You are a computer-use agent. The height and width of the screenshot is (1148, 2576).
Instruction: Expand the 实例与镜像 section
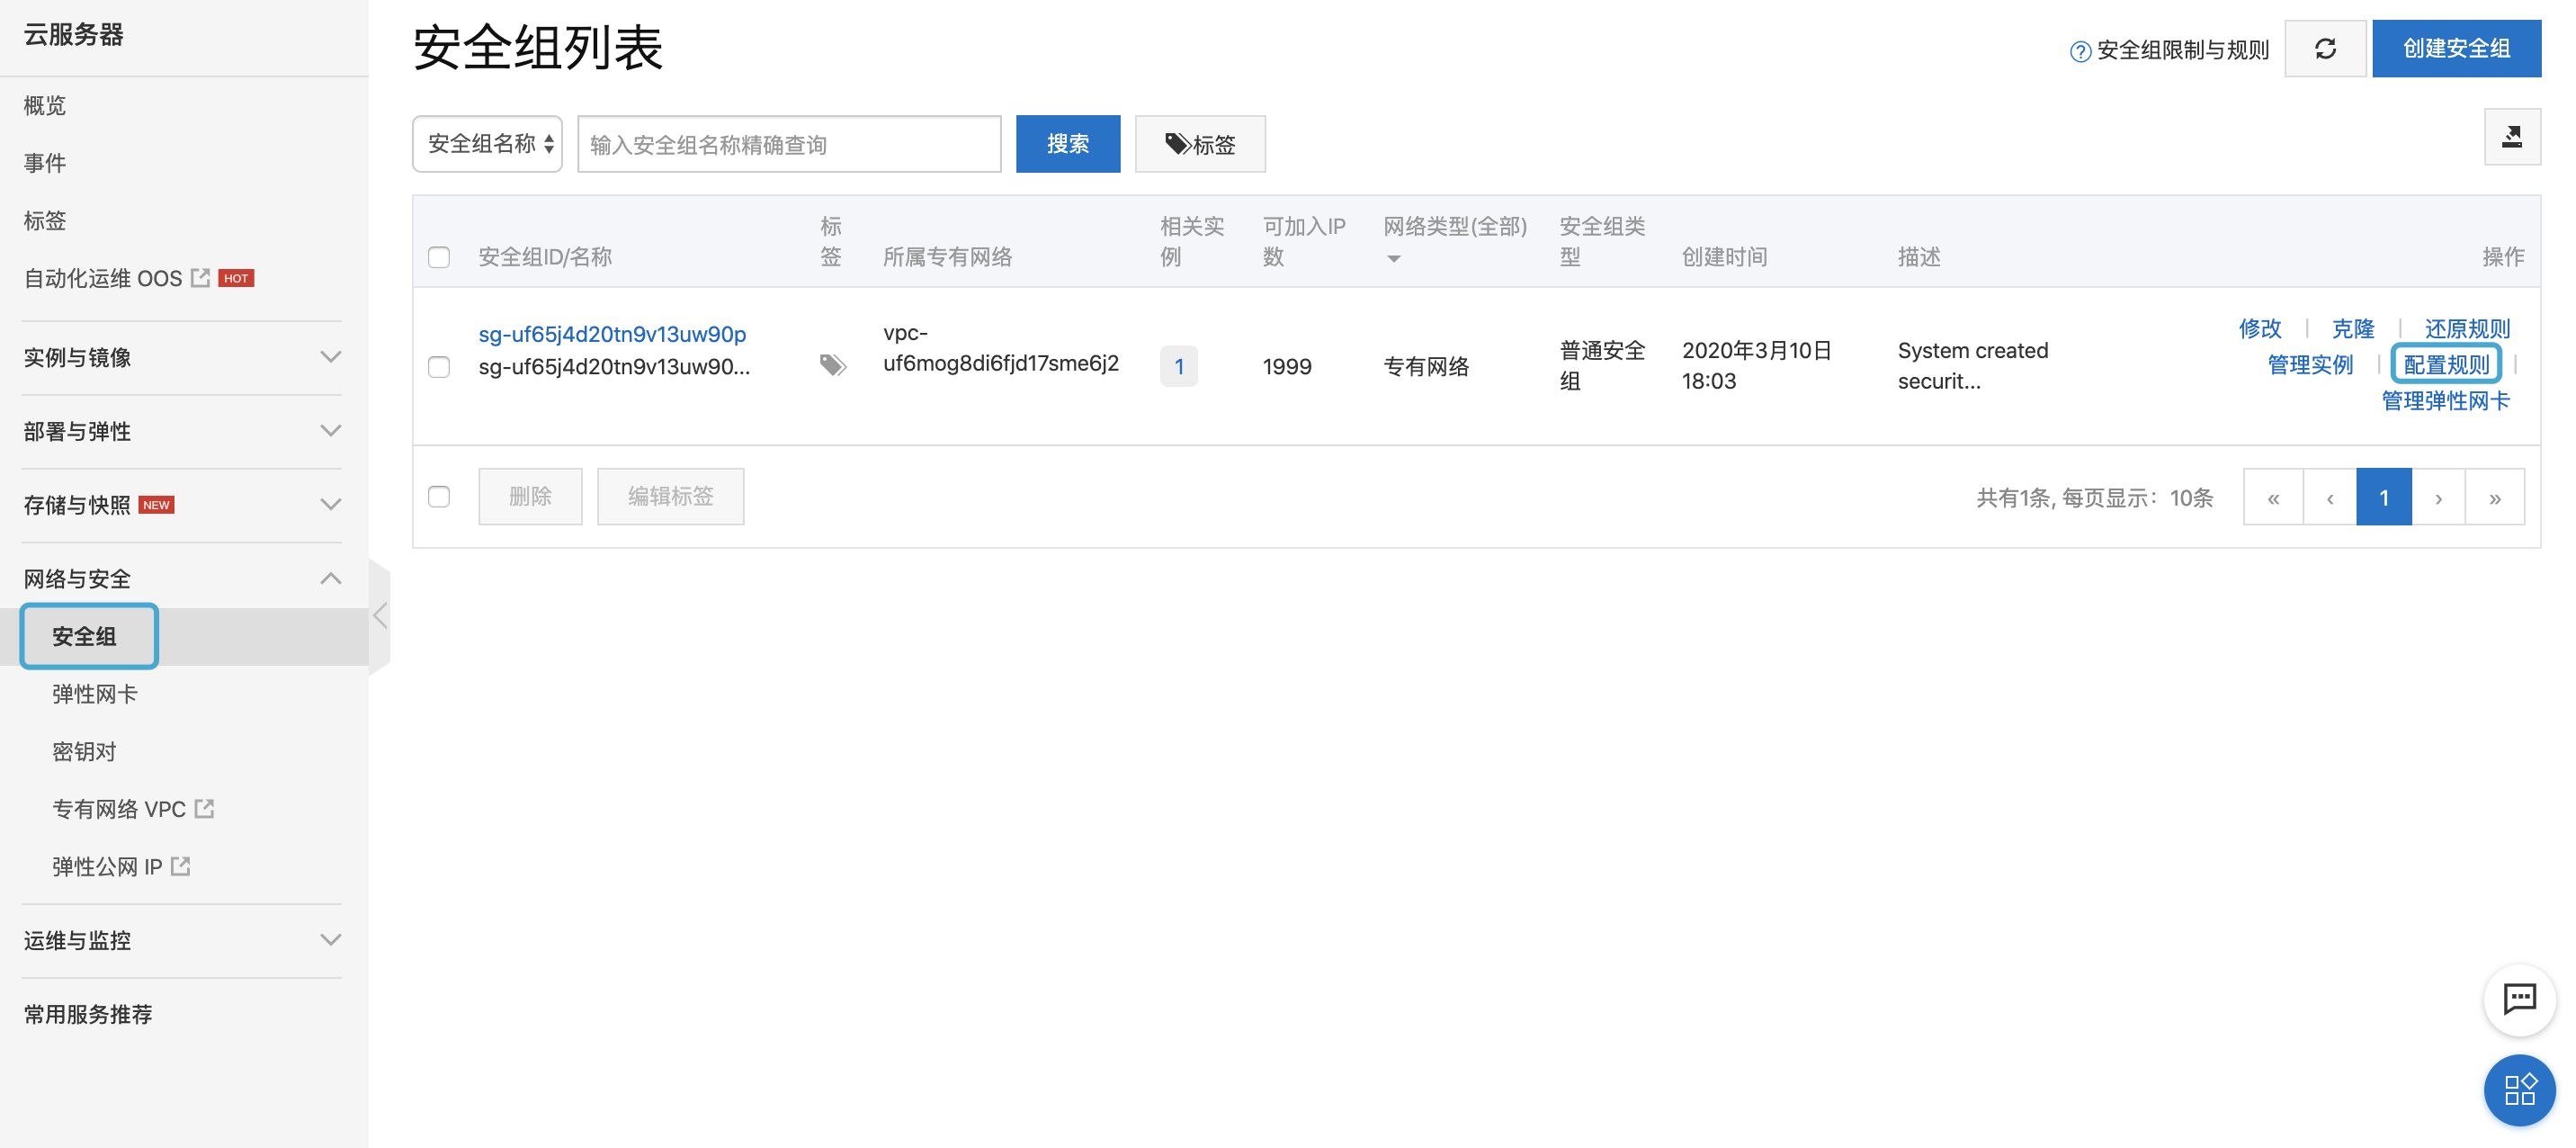pos(182,357)
